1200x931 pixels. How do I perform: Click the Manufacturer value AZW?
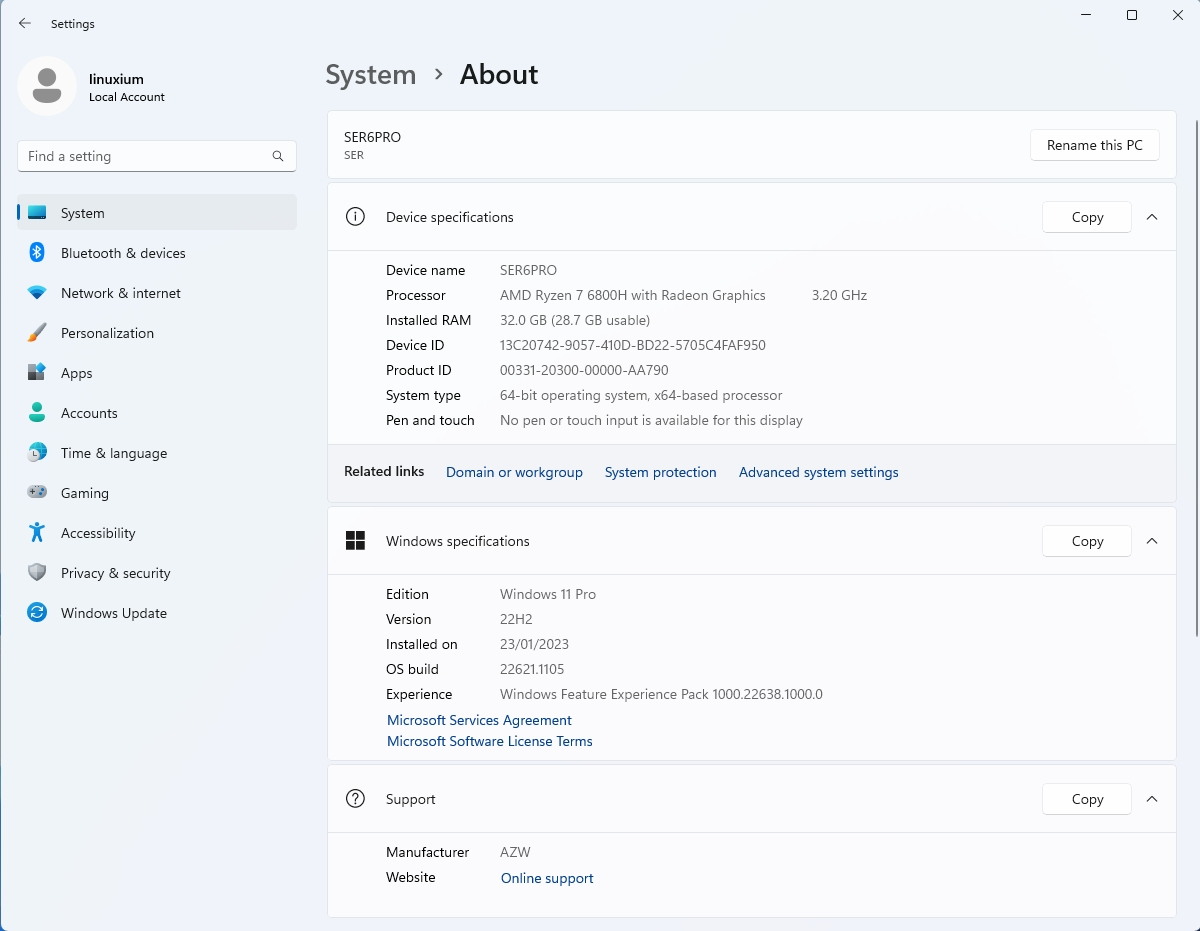515,852
